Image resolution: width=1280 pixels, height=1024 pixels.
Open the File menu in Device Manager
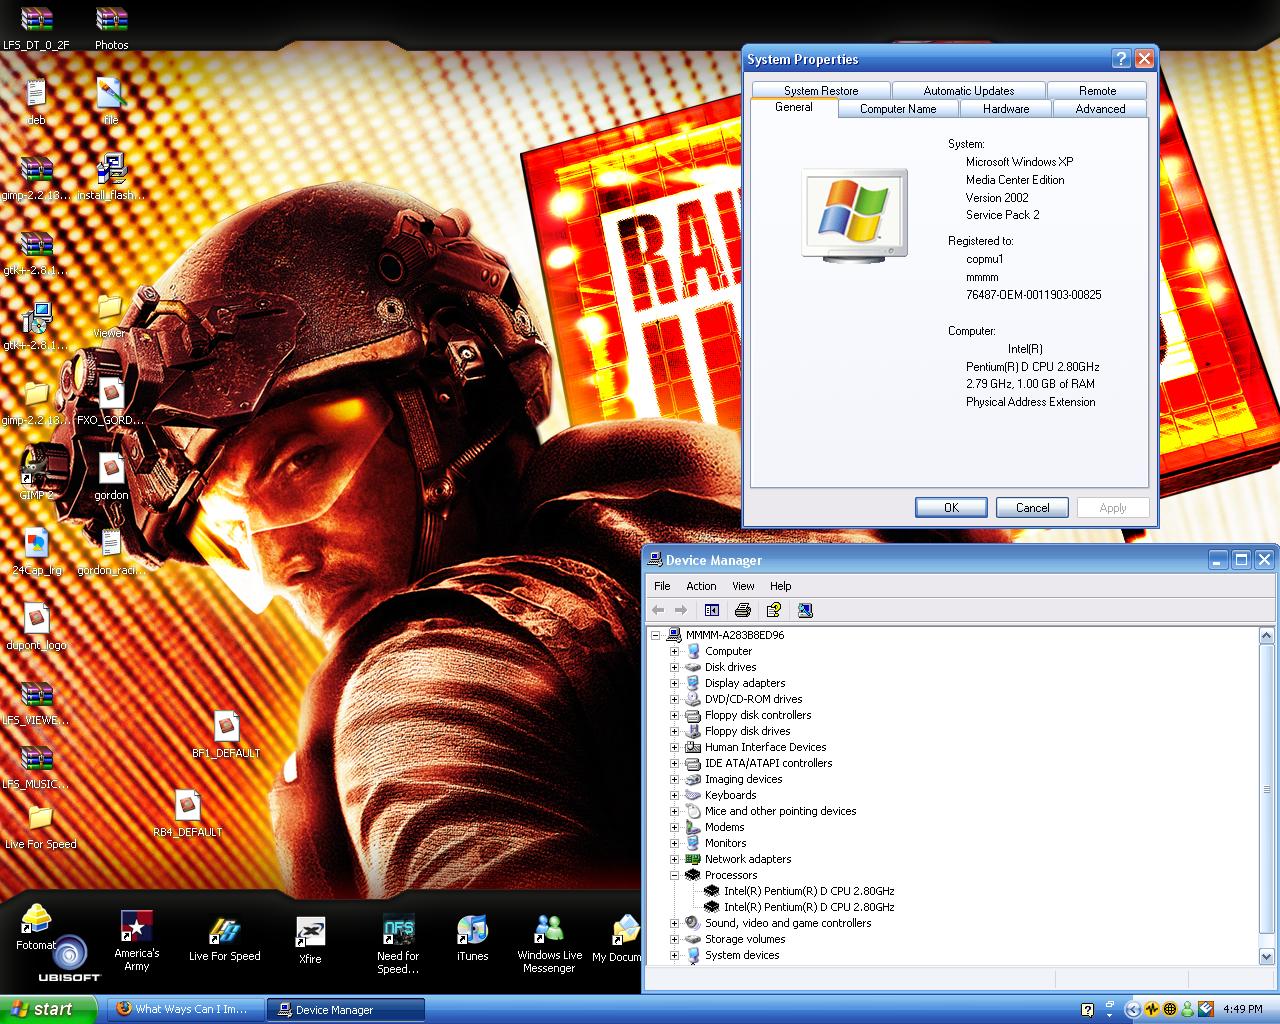pos(662,586)
